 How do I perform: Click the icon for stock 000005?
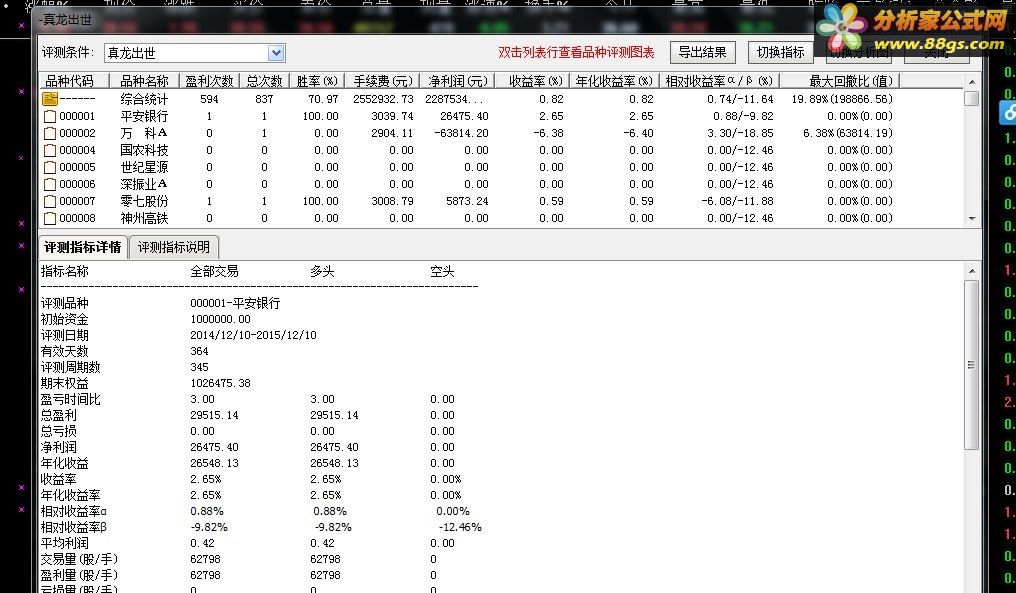[50, 167]
